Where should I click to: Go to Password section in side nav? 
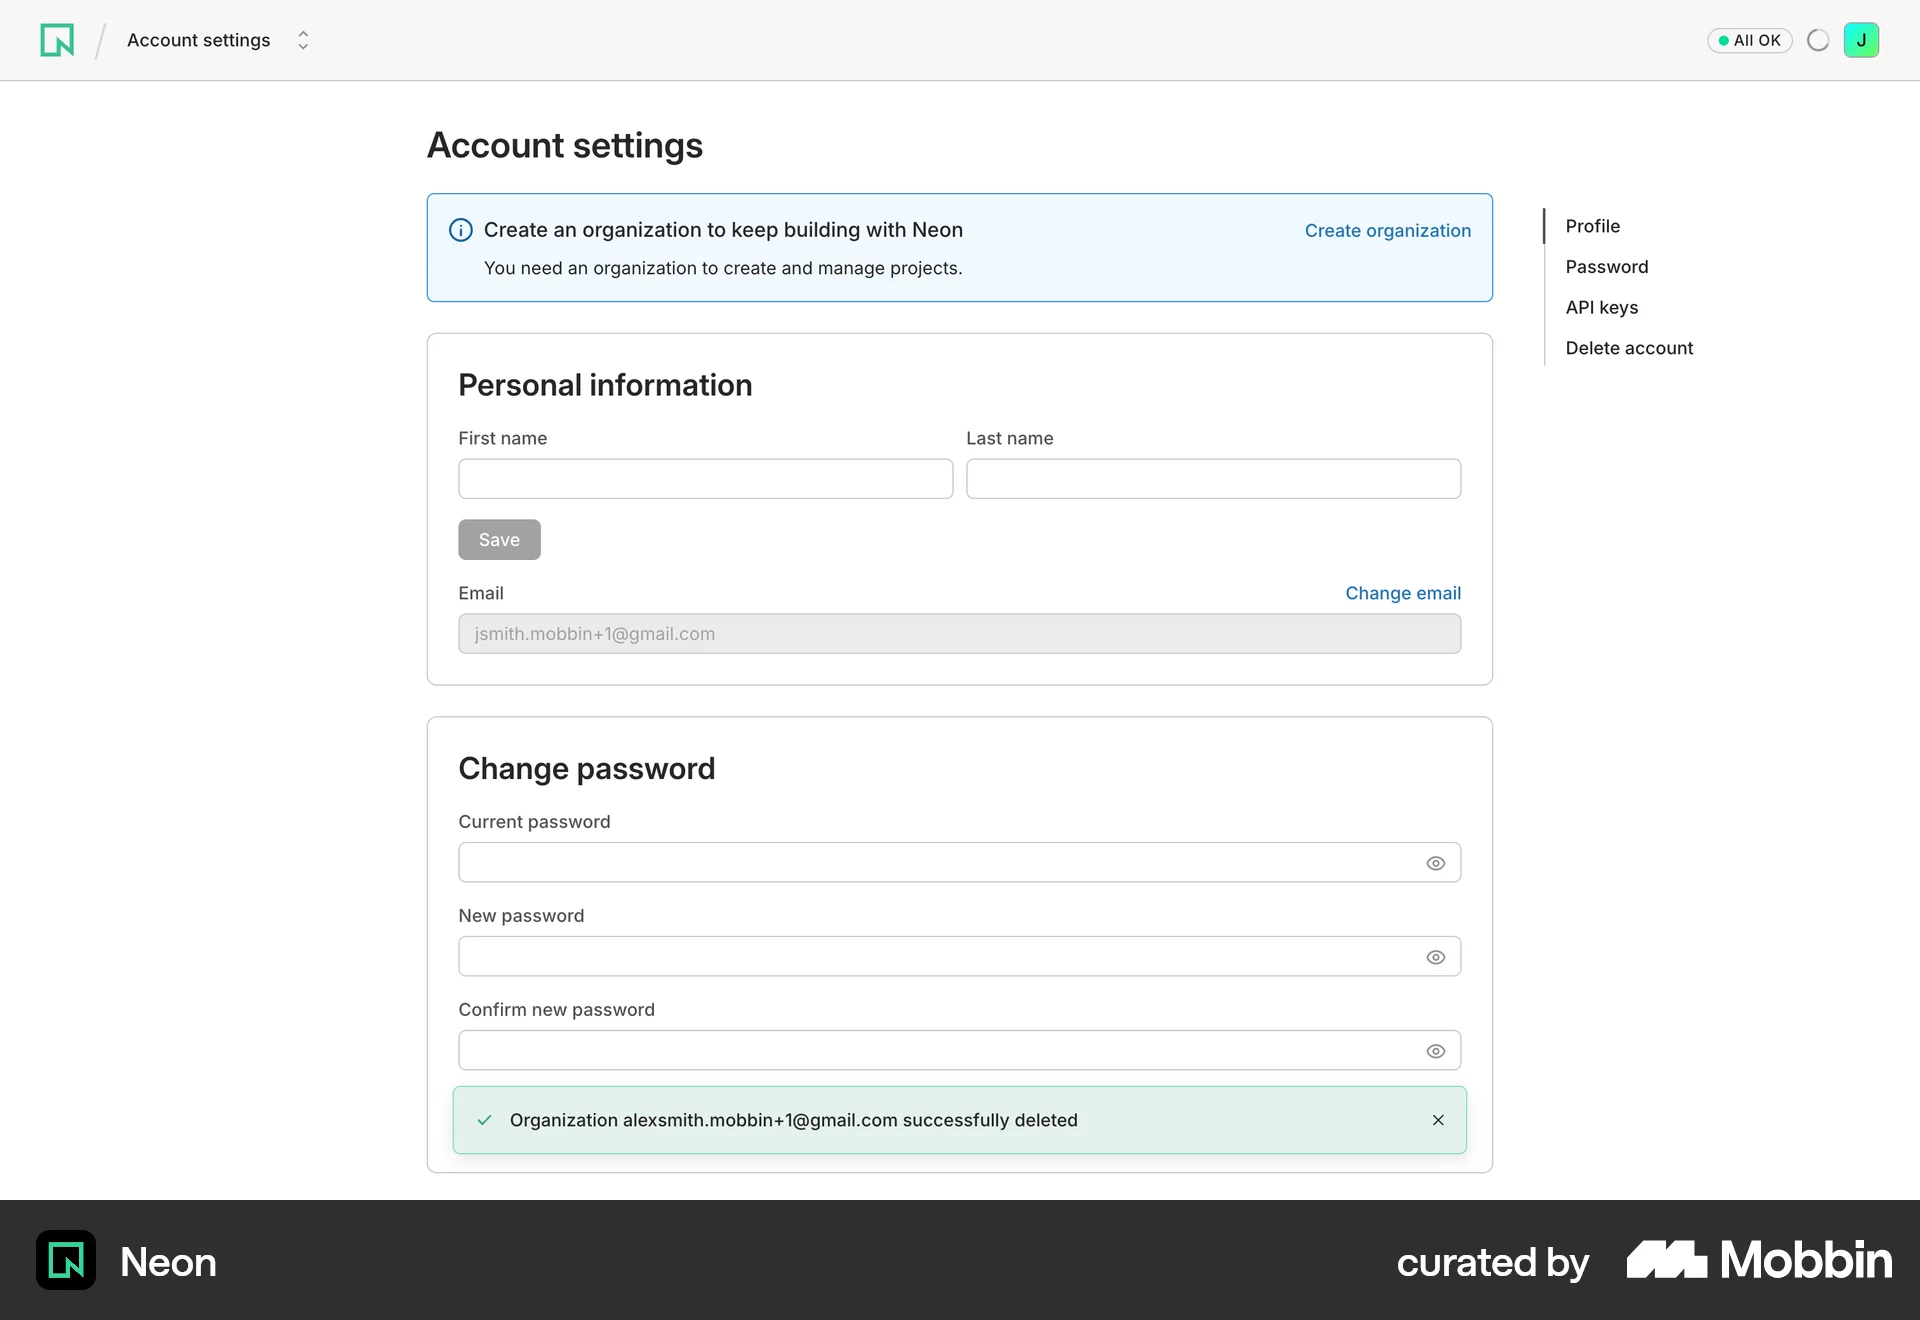[1606, 267]
